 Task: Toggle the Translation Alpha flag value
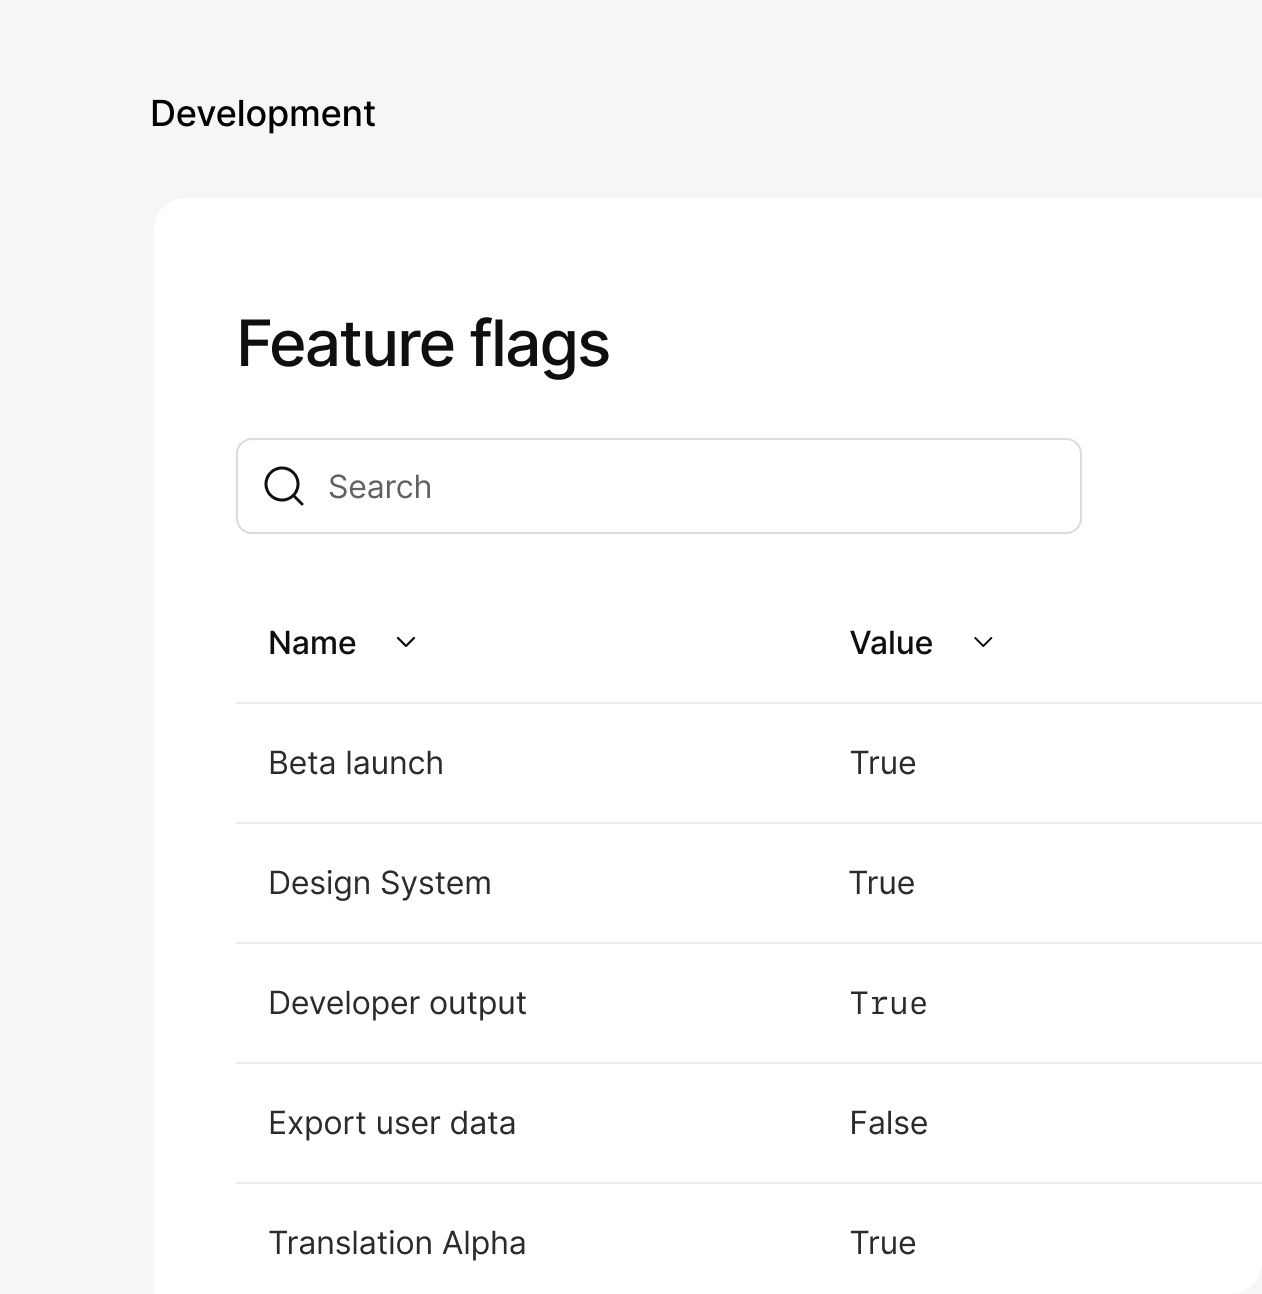tap(882, 1243)
